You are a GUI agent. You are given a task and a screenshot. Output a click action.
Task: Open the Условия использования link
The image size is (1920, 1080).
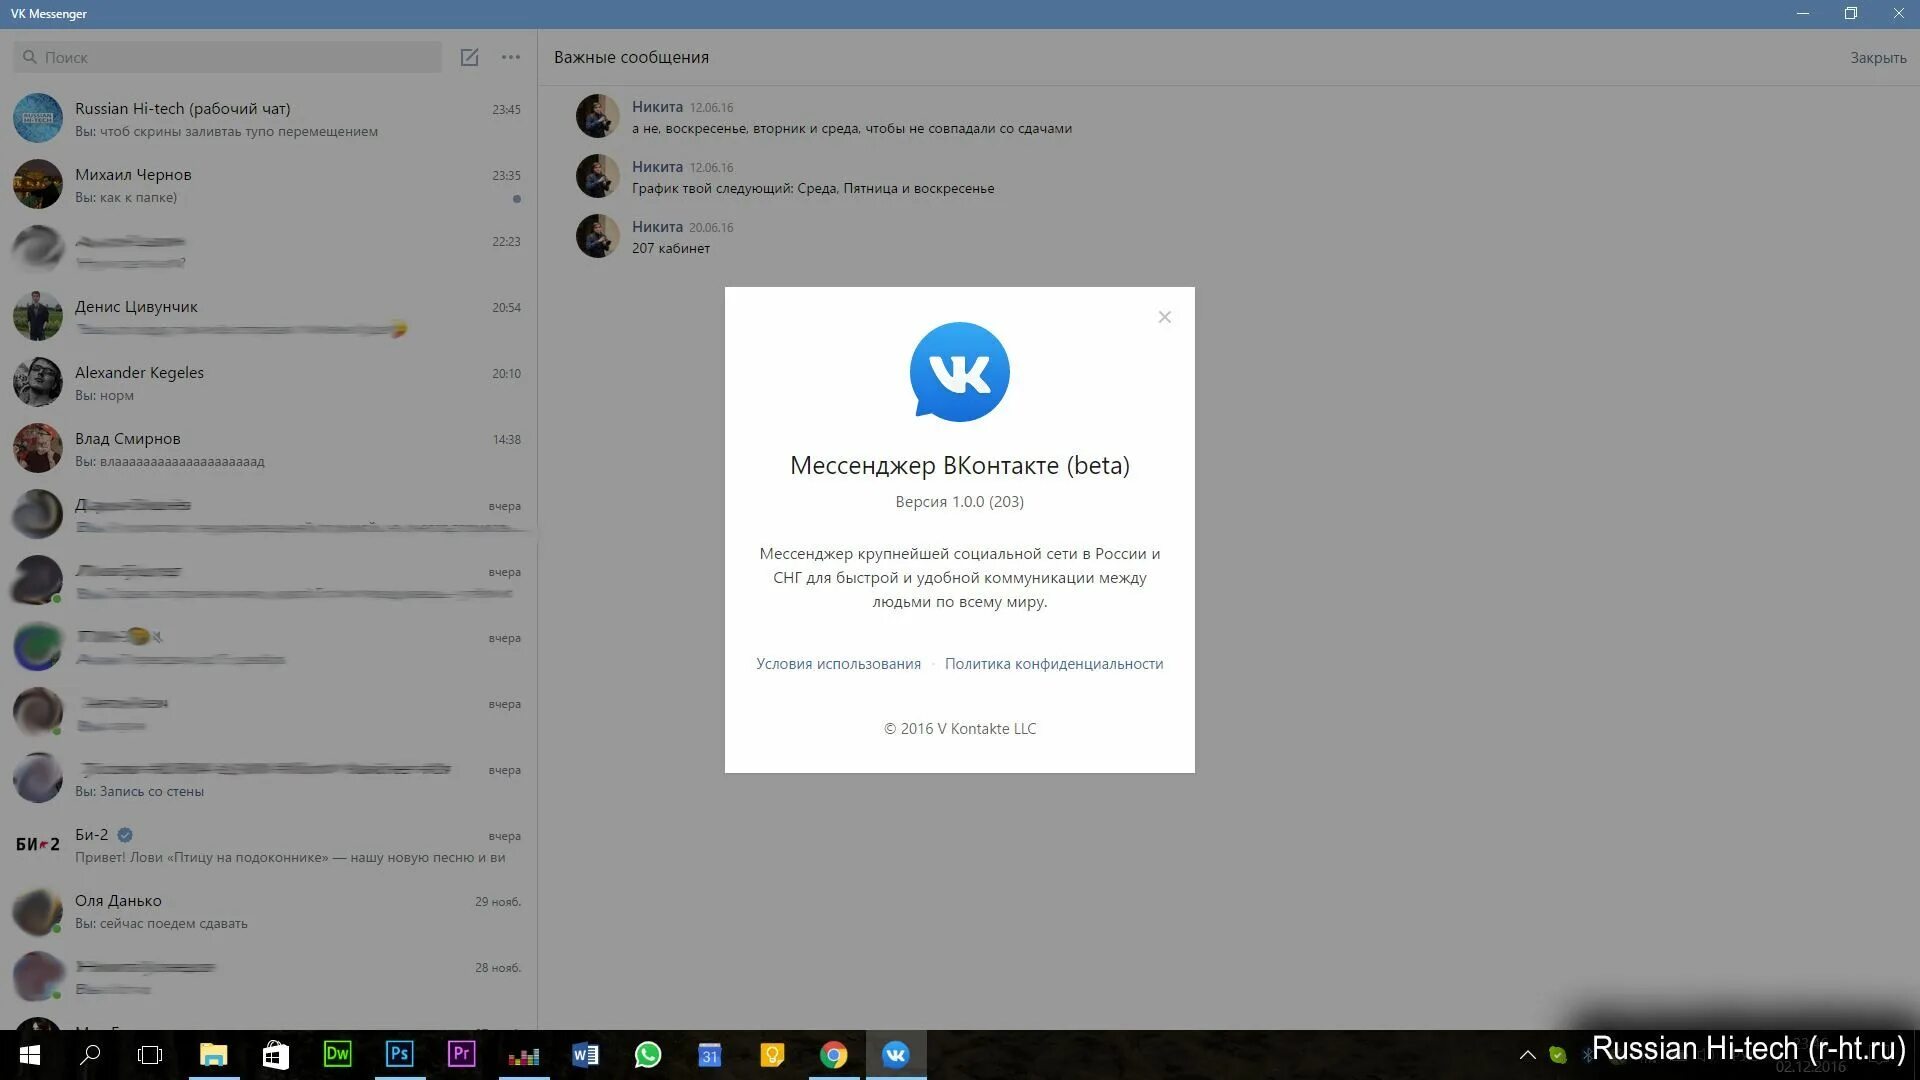(838, 664)
